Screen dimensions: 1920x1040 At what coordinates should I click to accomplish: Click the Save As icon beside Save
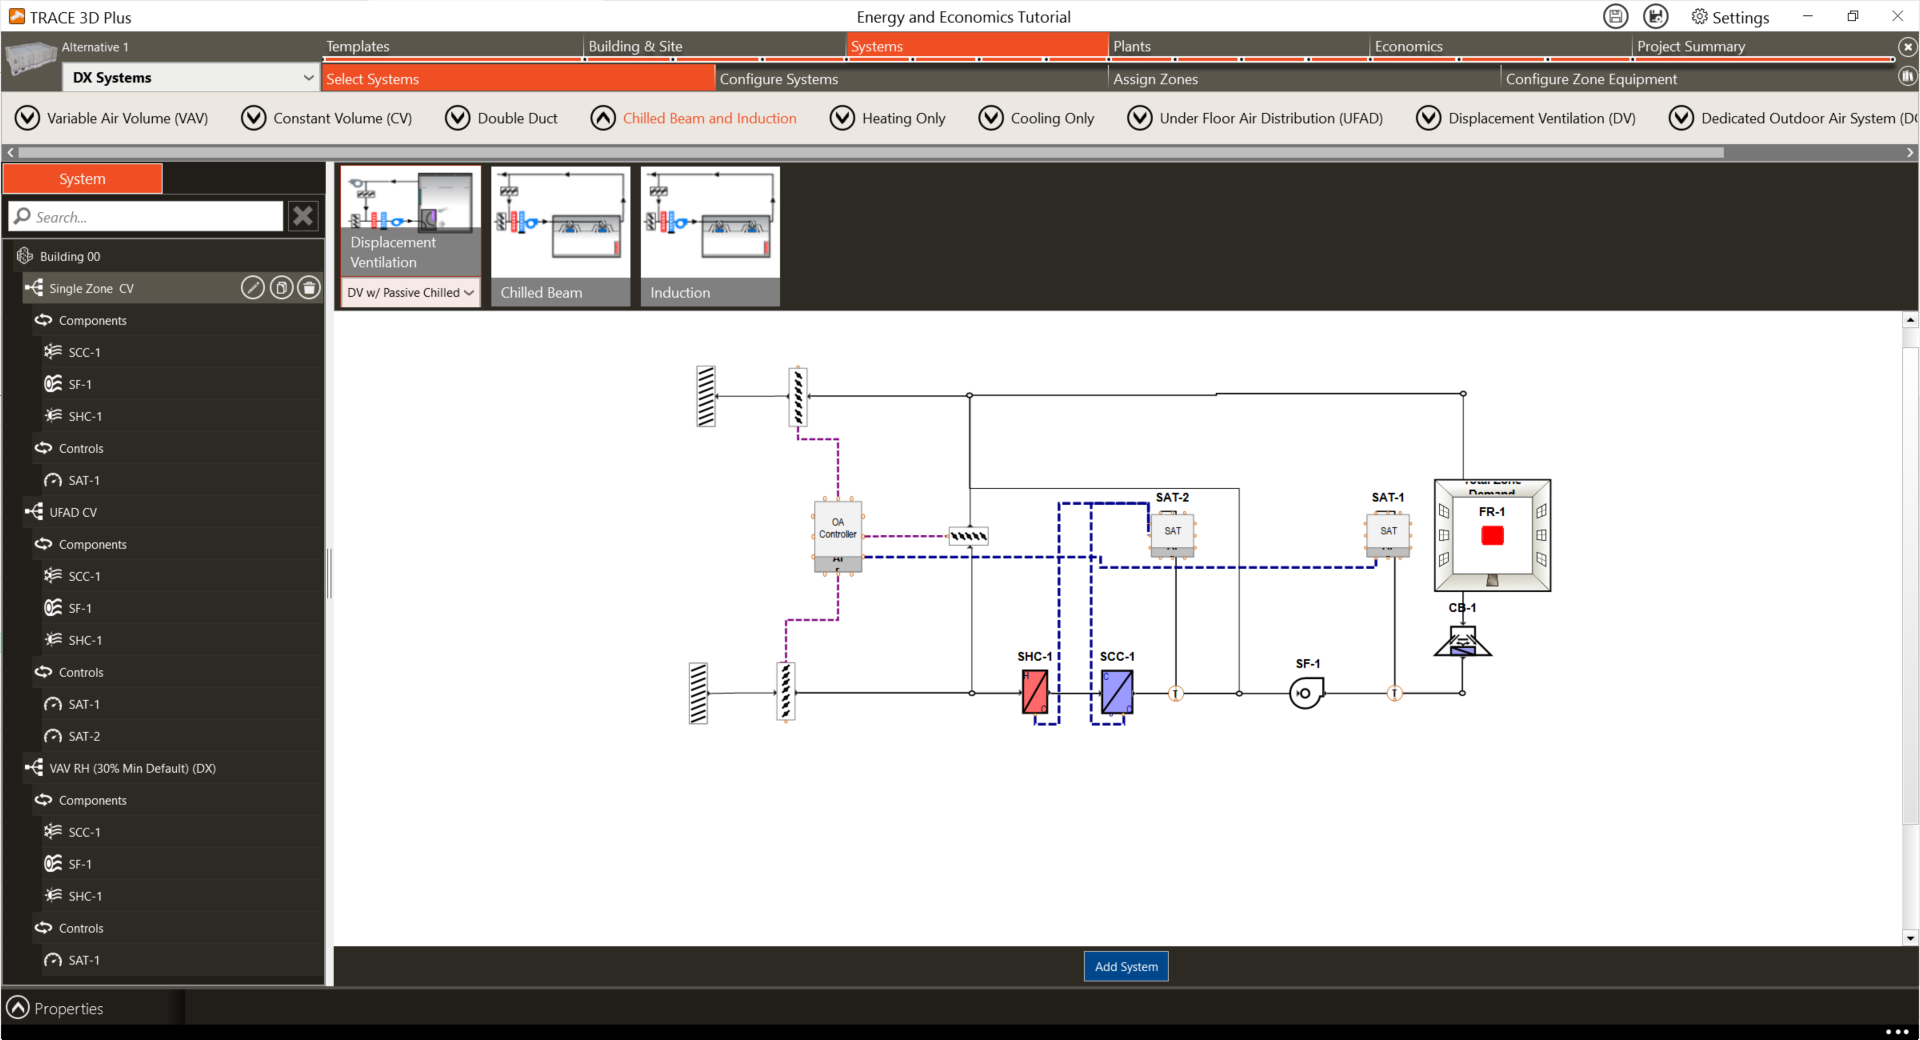(1656, 16)
